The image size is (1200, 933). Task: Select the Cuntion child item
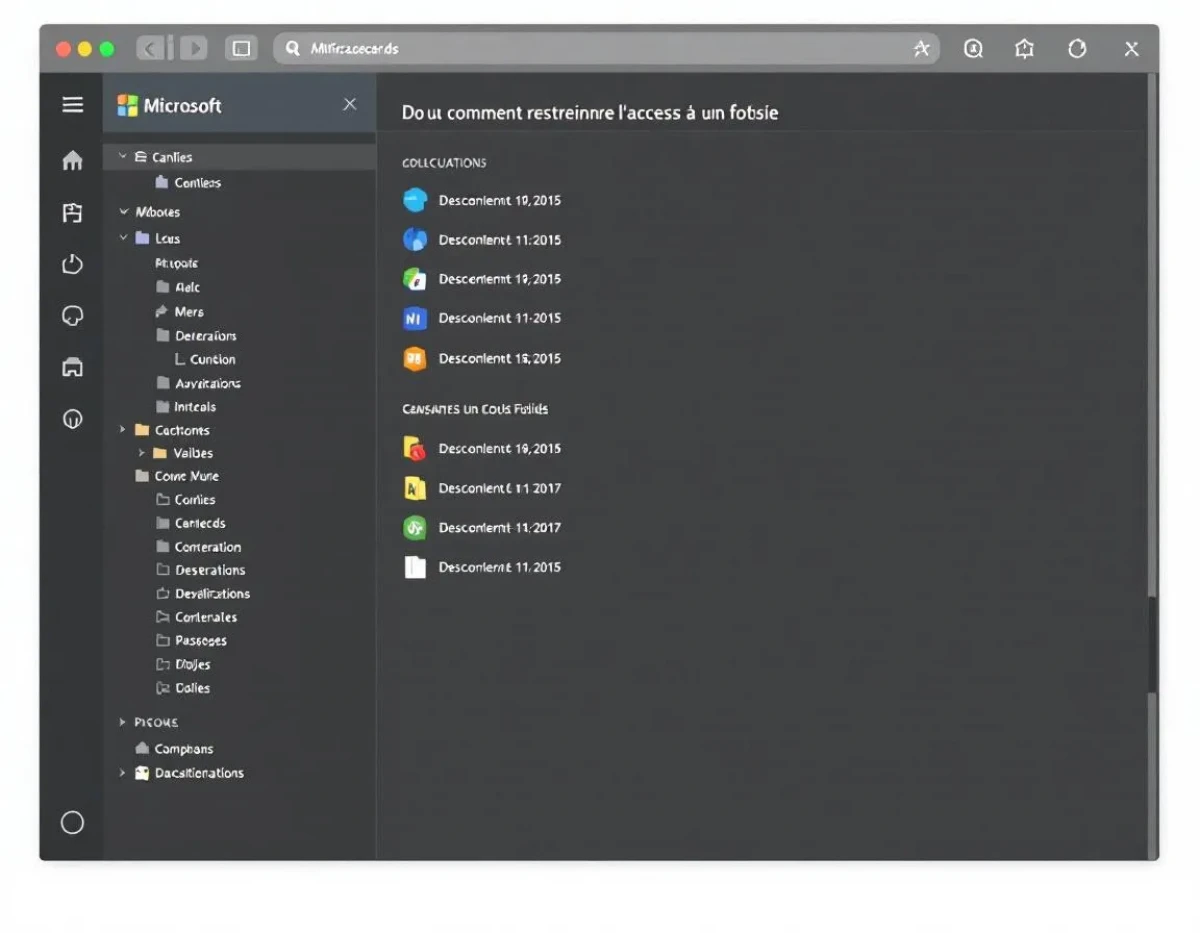tap(205, 359)
